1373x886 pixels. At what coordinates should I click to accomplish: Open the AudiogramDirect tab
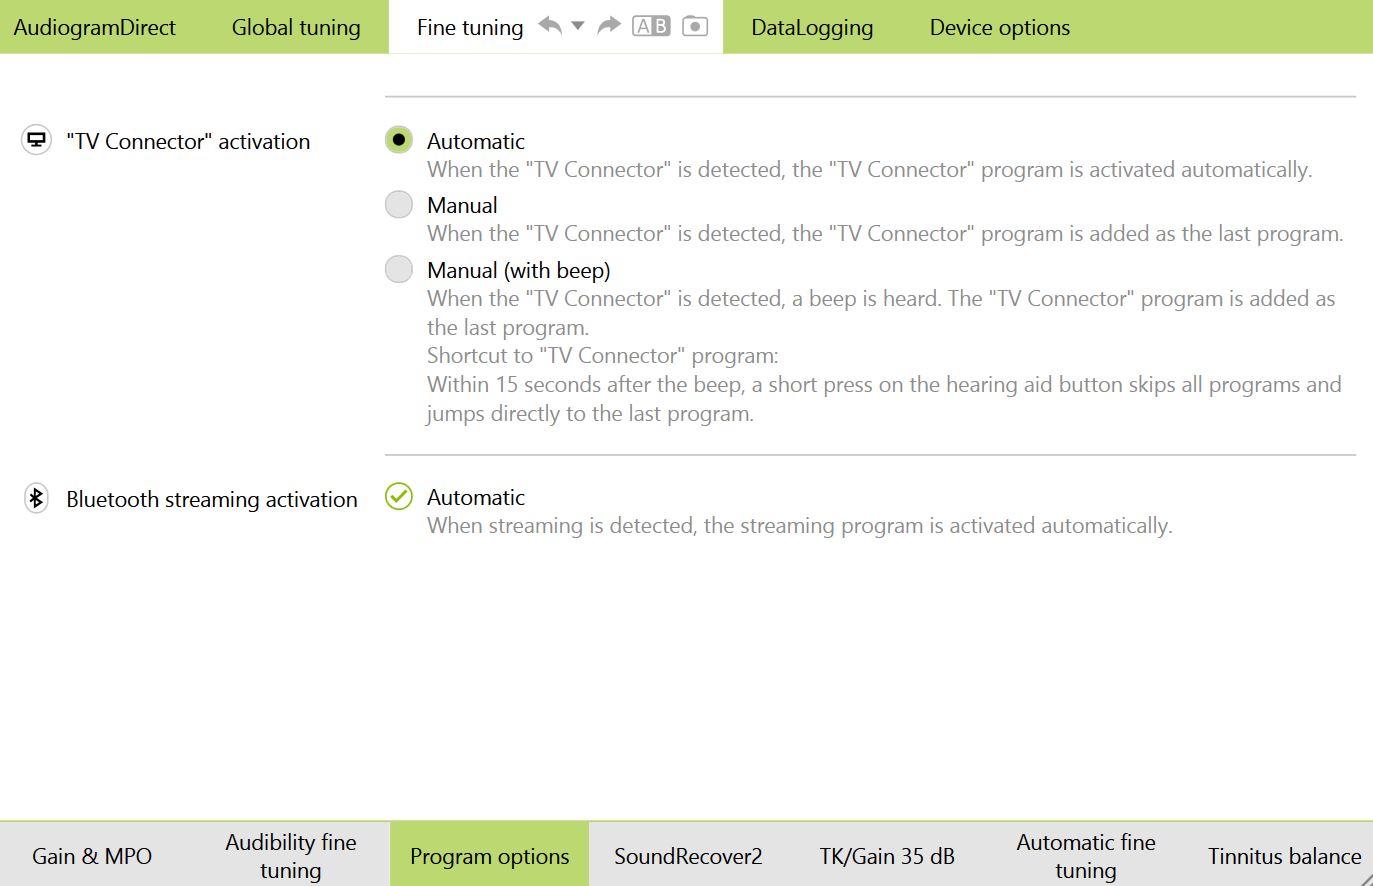(x=95, y=27)
